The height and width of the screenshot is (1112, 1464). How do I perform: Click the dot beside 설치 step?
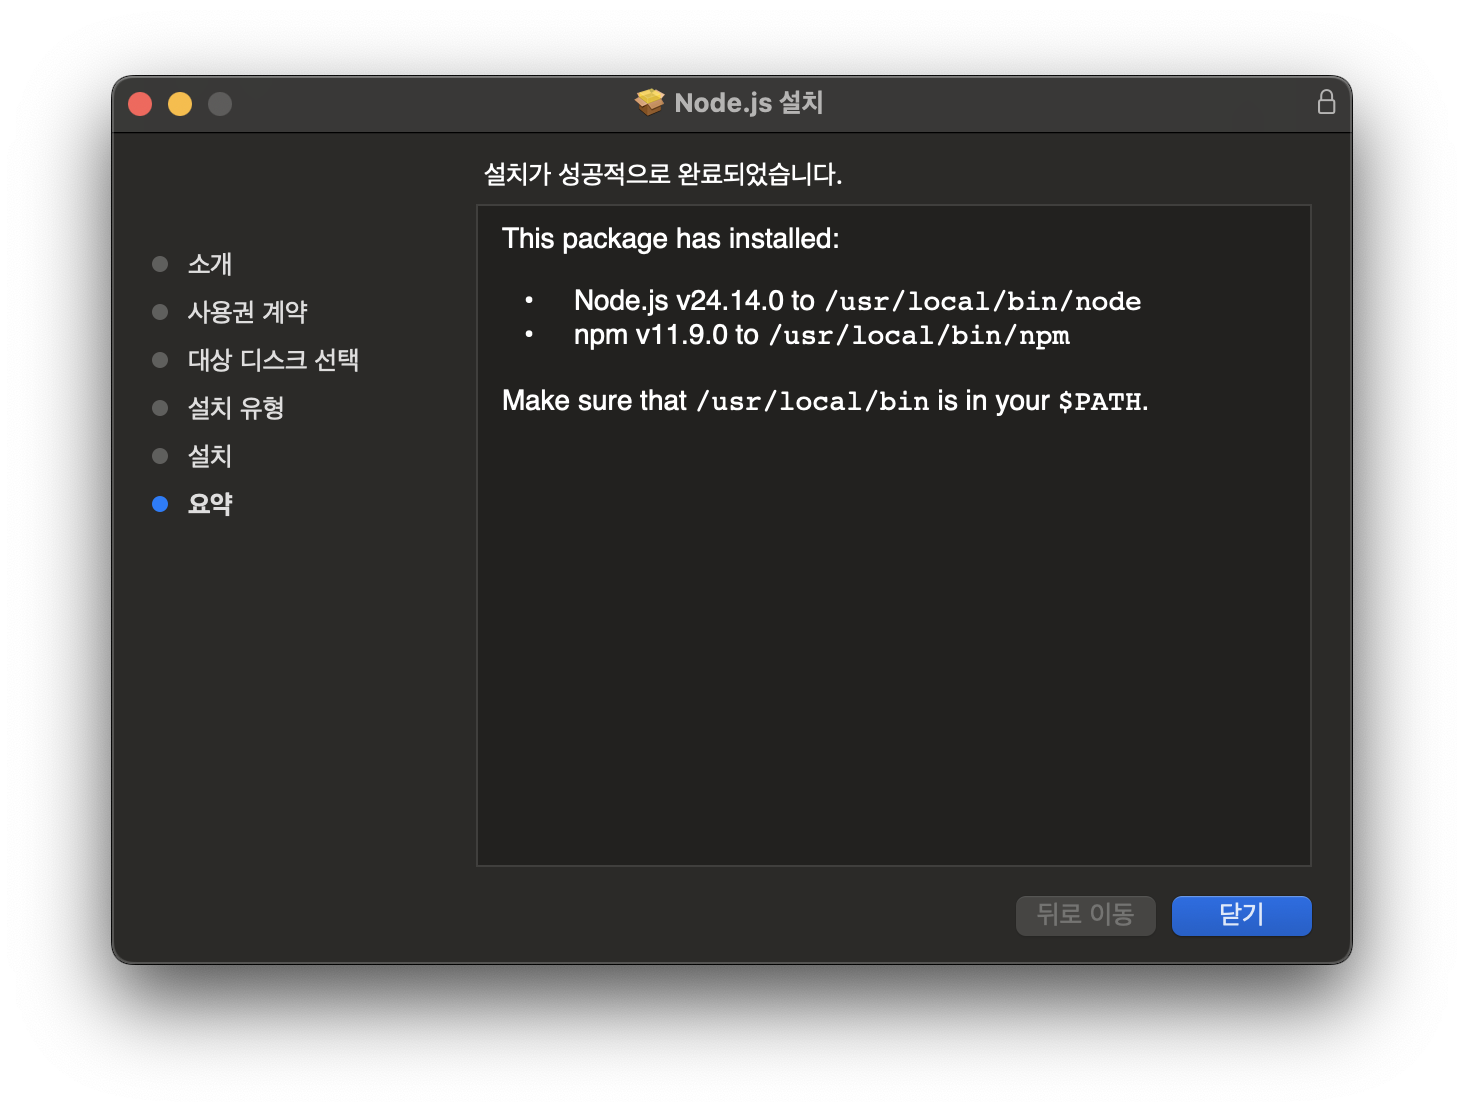[160, 456]
